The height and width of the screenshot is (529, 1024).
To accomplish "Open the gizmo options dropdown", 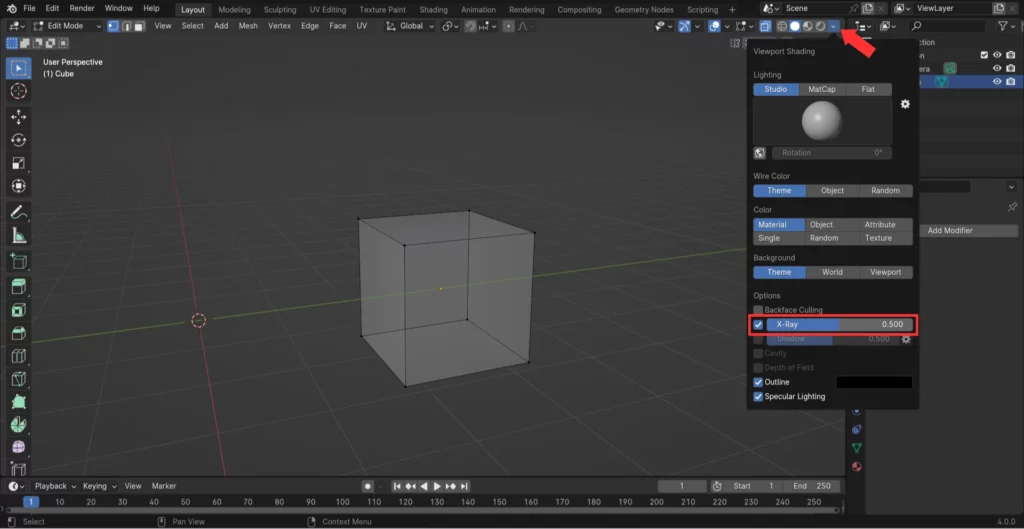I will pyautogui.click(x=697, y=26).
